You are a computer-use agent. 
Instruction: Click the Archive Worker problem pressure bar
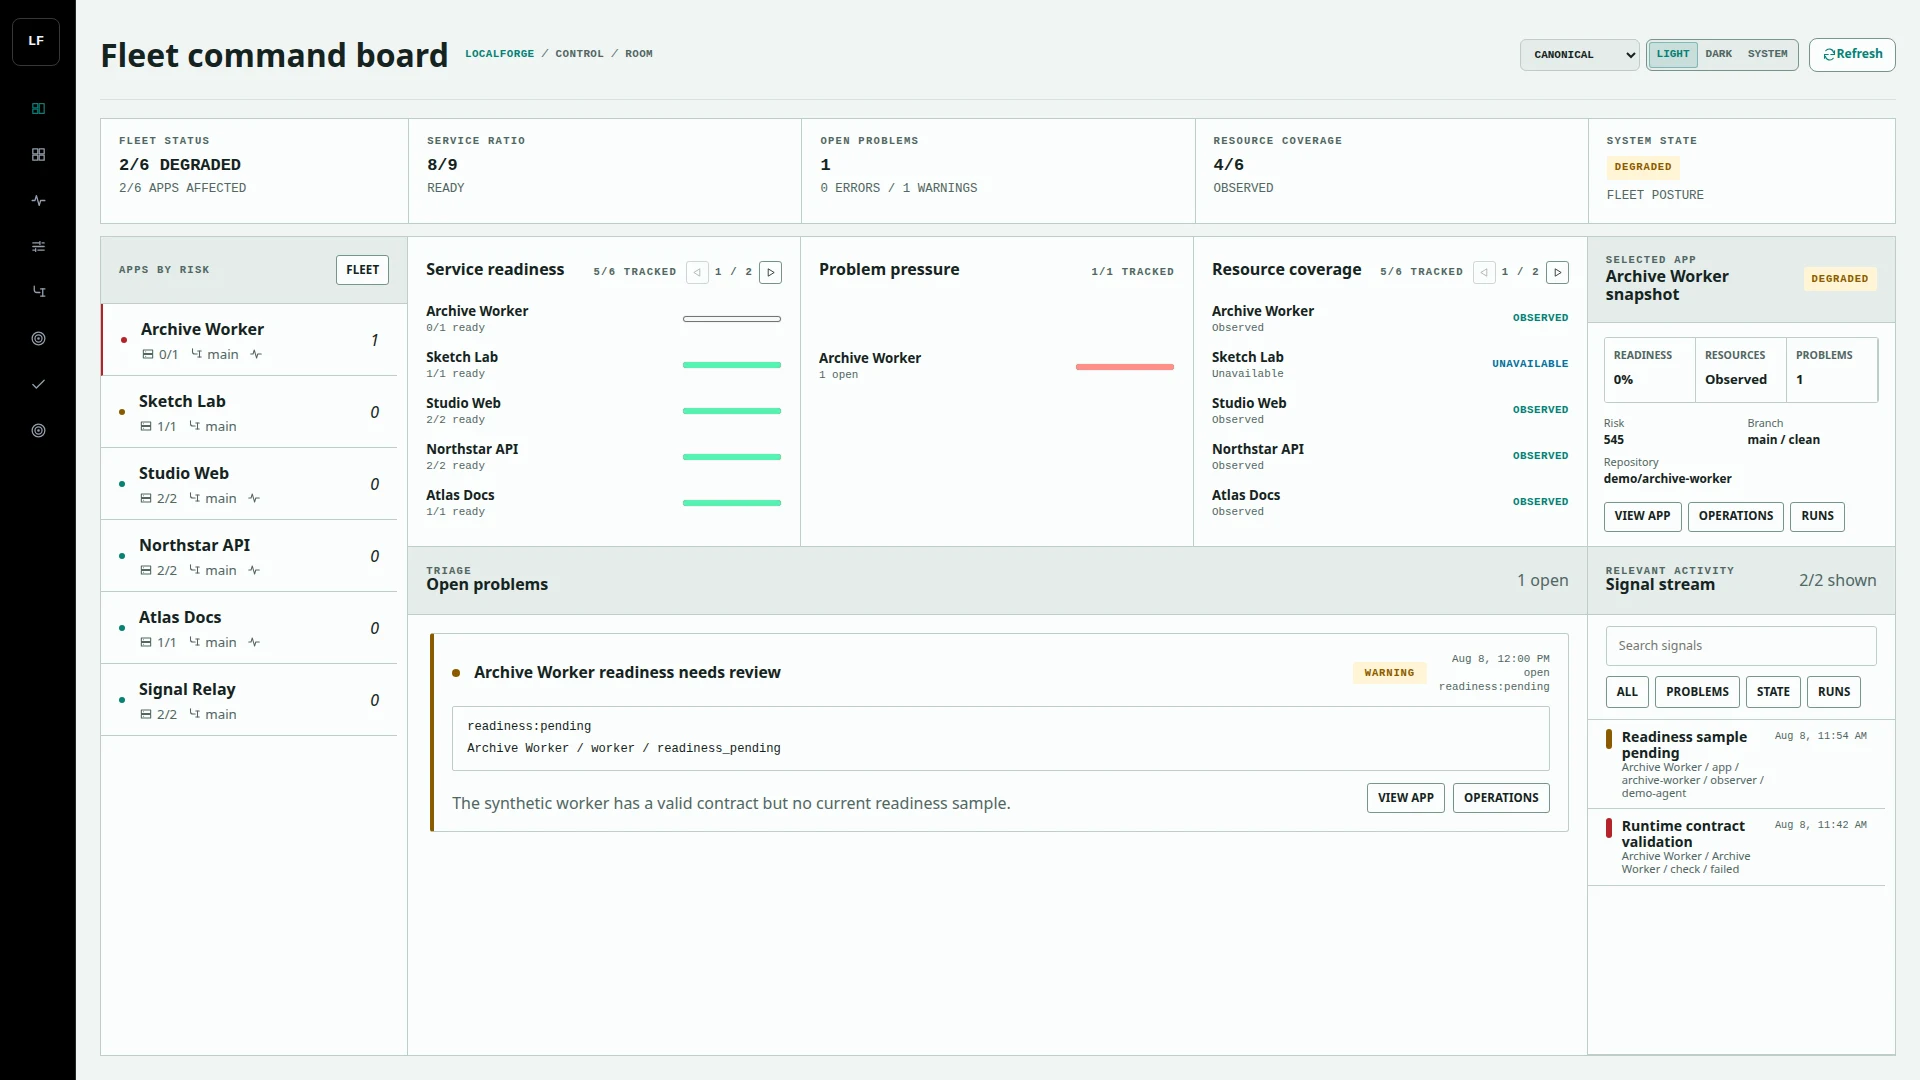click(1124, 367)
